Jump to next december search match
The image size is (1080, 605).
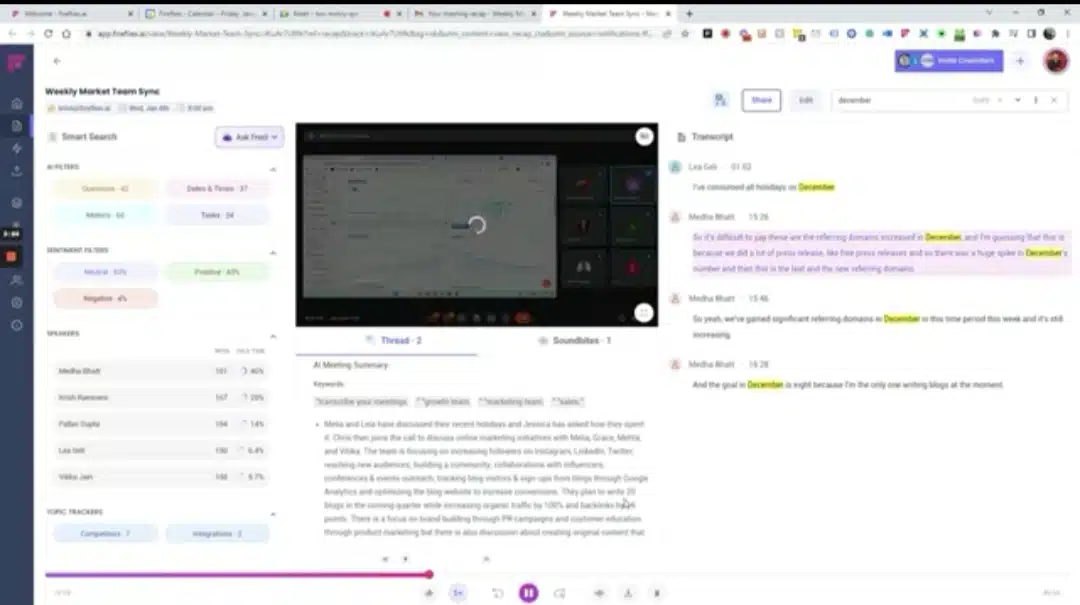pos(1017,101)
